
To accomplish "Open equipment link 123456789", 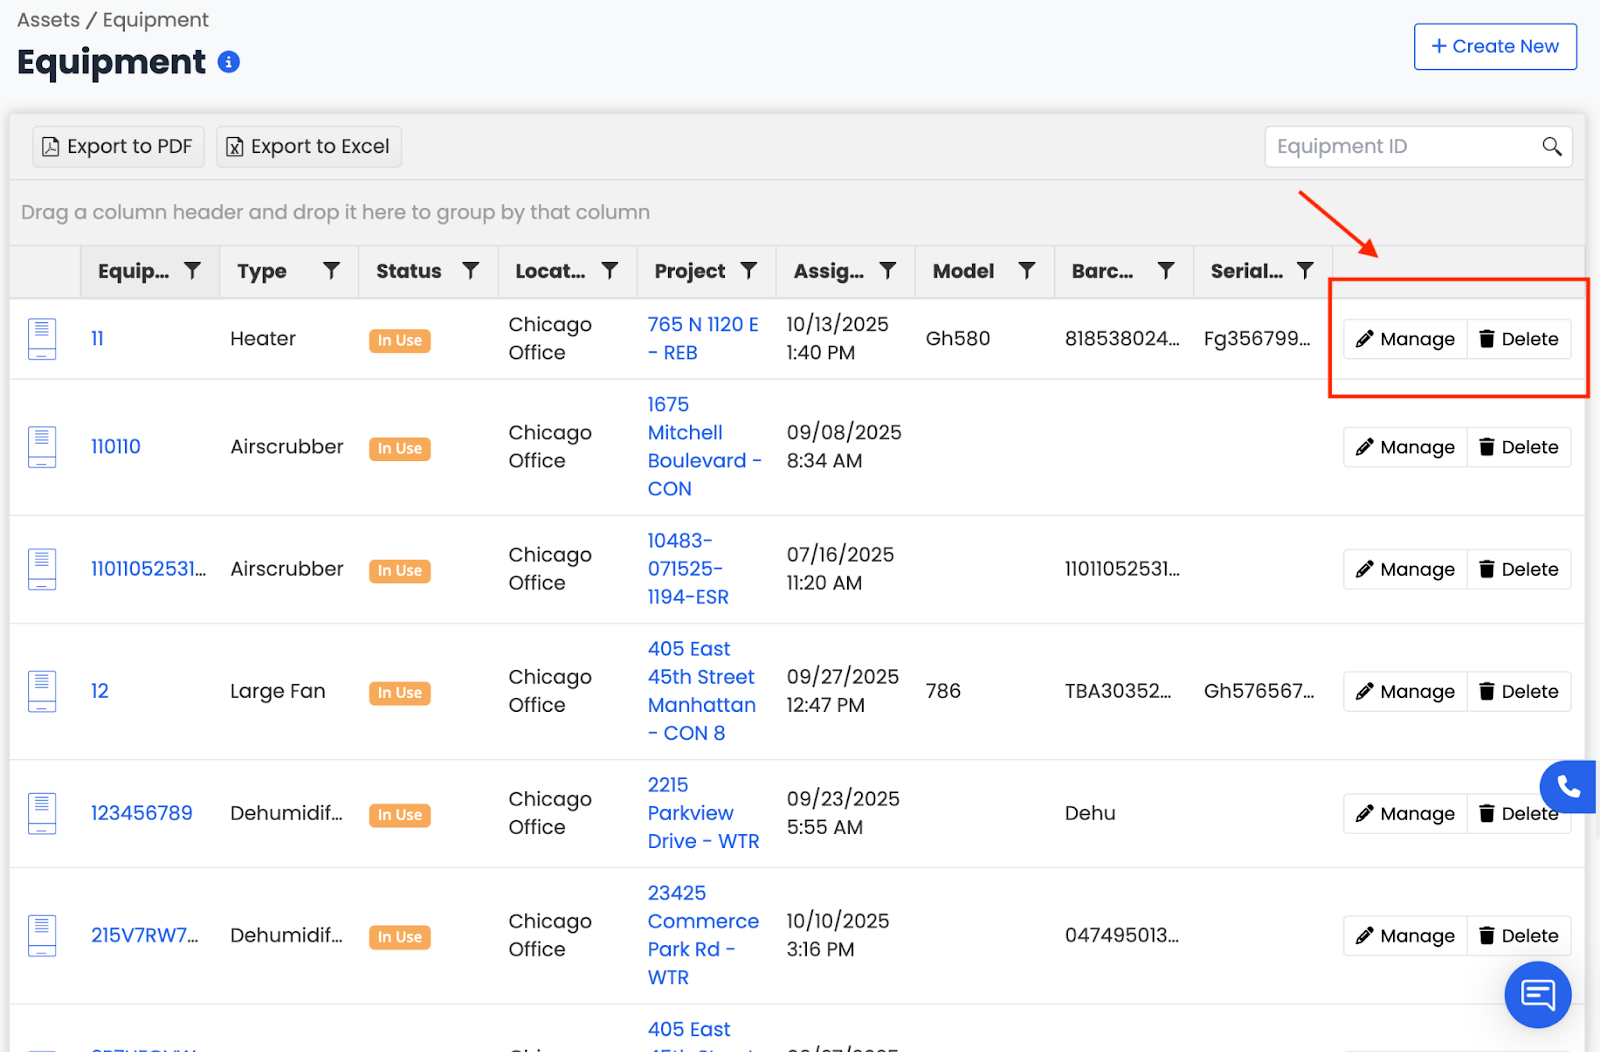I will pos(142,813).
